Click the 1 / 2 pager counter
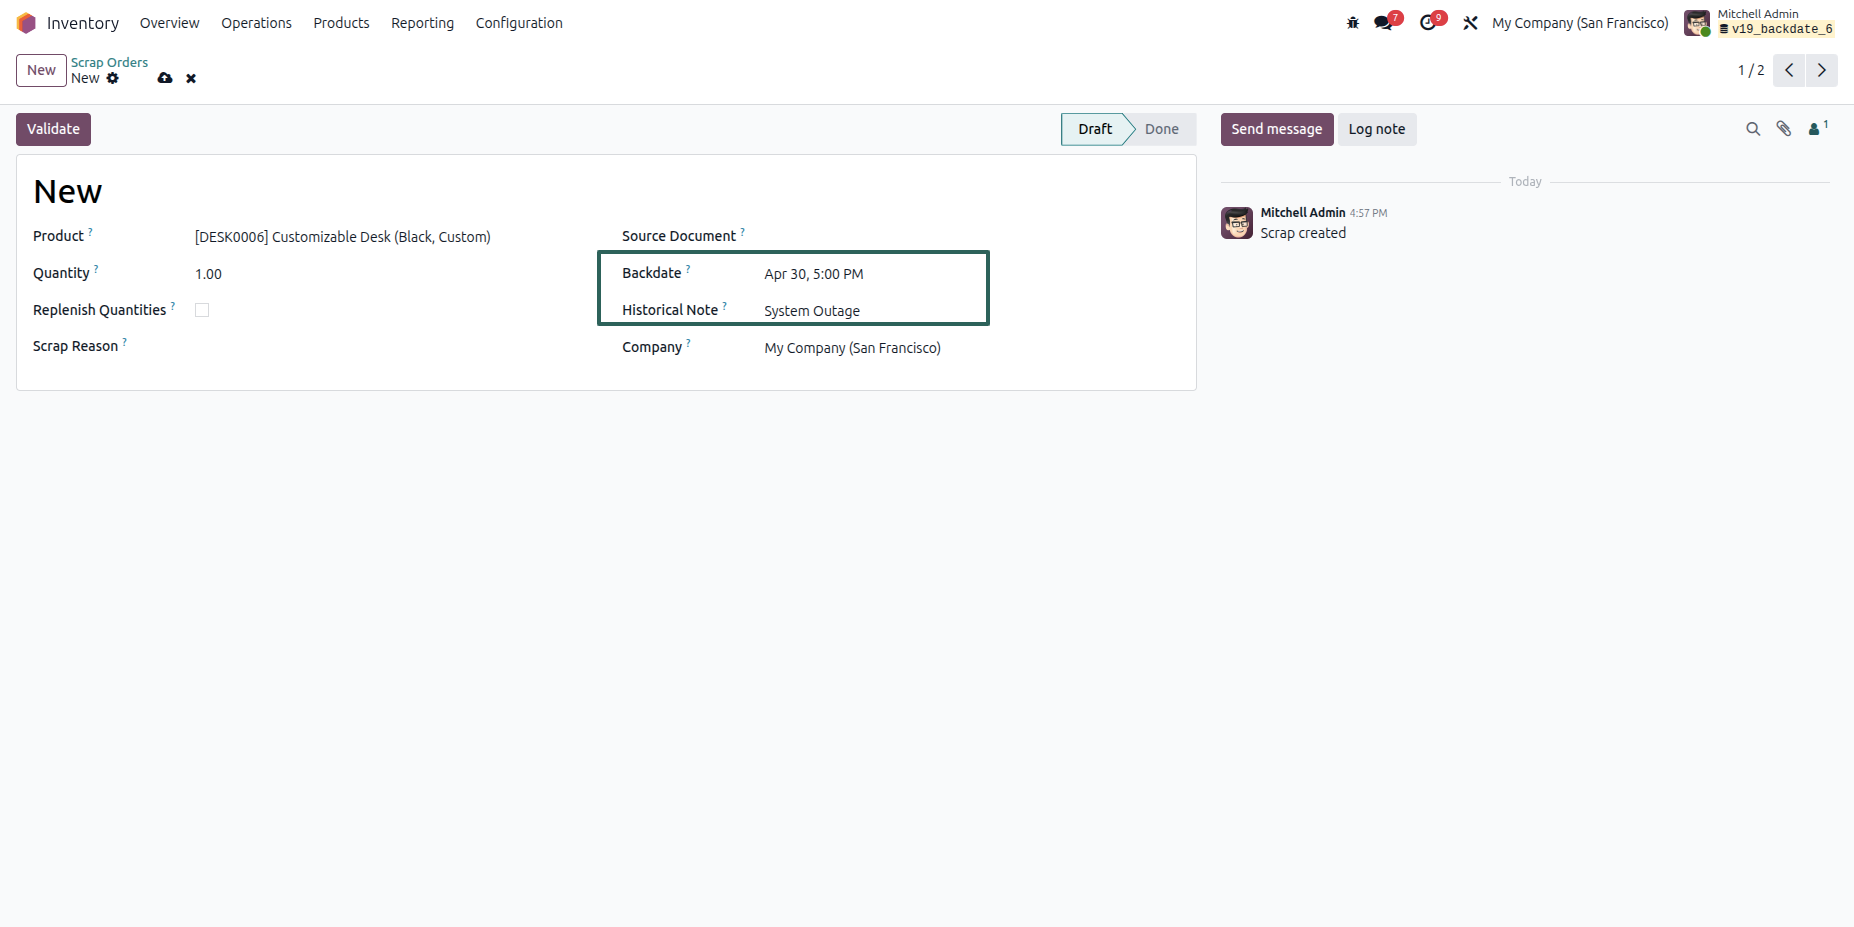The height and width of the screenshot is (927, 1854). coord(1751,70)
